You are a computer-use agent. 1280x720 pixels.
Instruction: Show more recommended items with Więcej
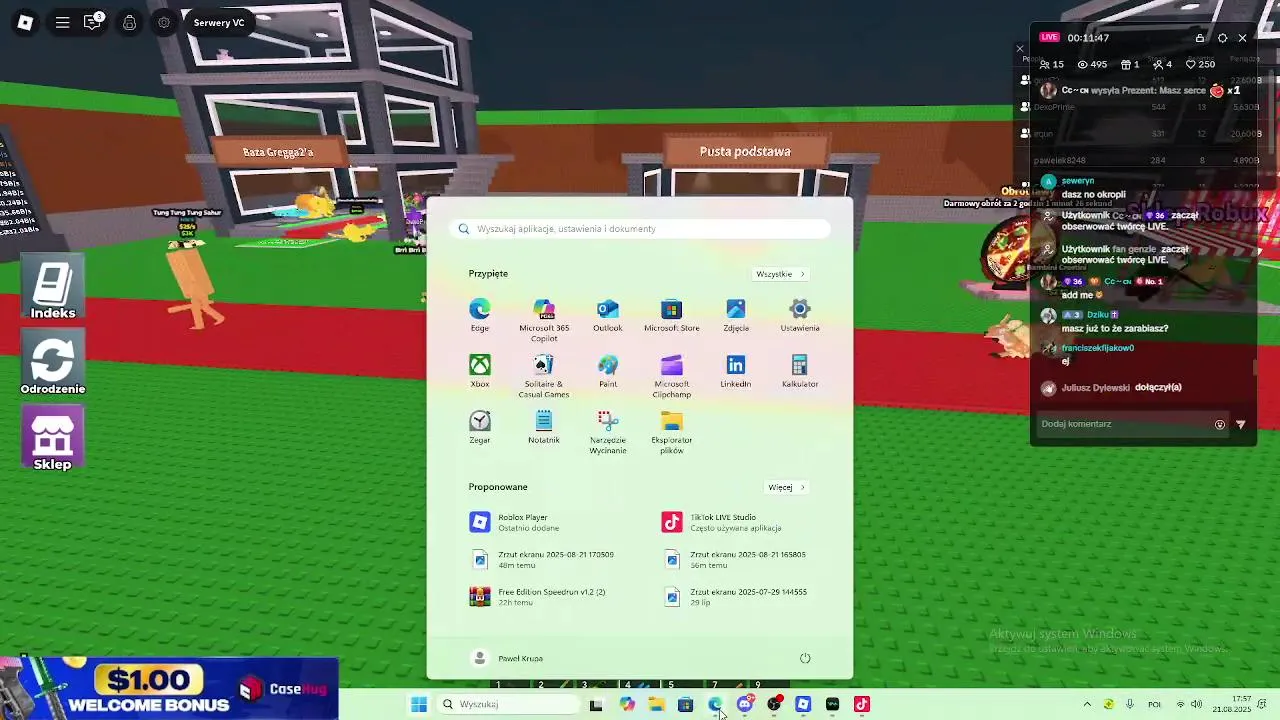[x=787, y=487]
